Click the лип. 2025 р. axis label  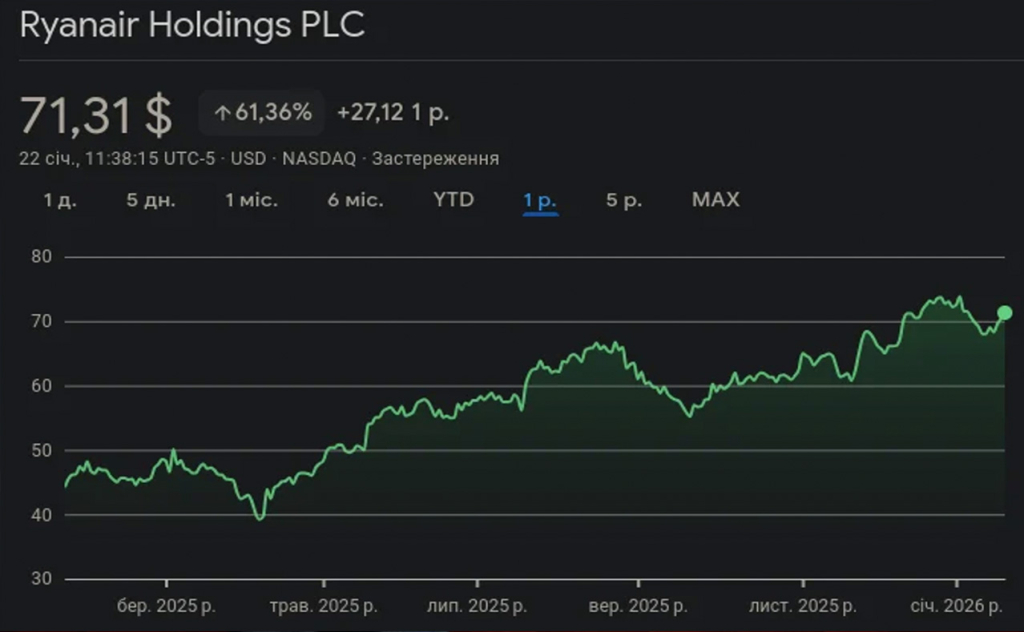477,606
